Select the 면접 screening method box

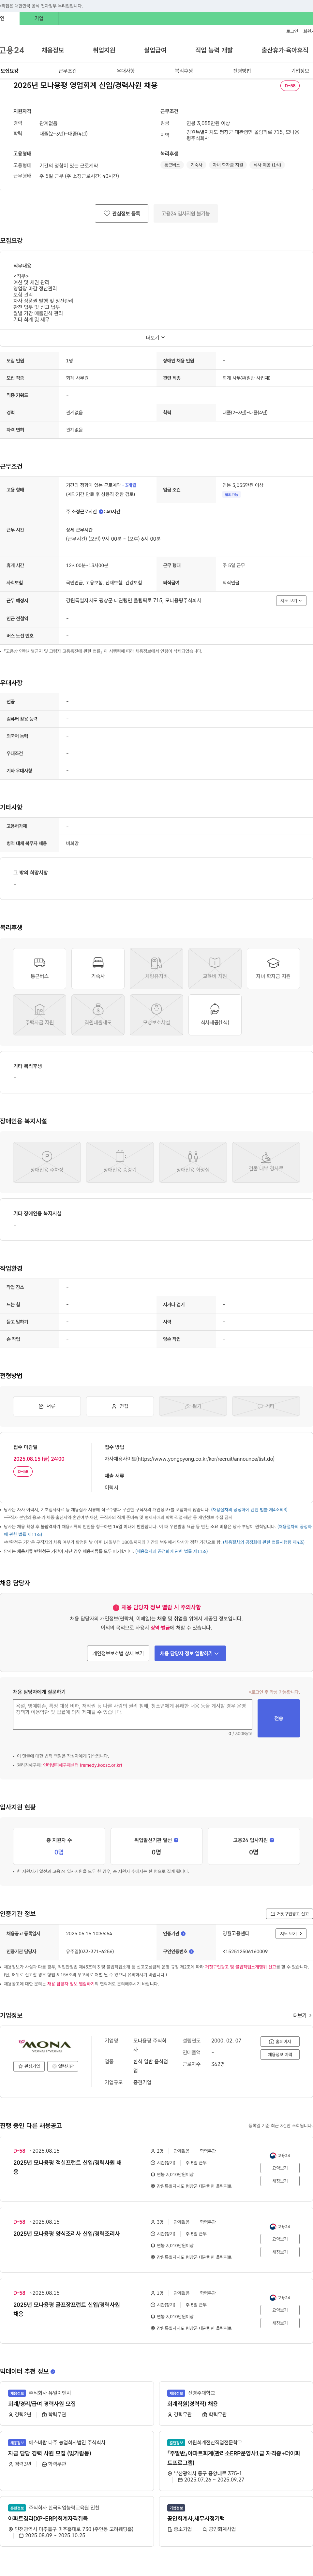(x=120, y=1406)
